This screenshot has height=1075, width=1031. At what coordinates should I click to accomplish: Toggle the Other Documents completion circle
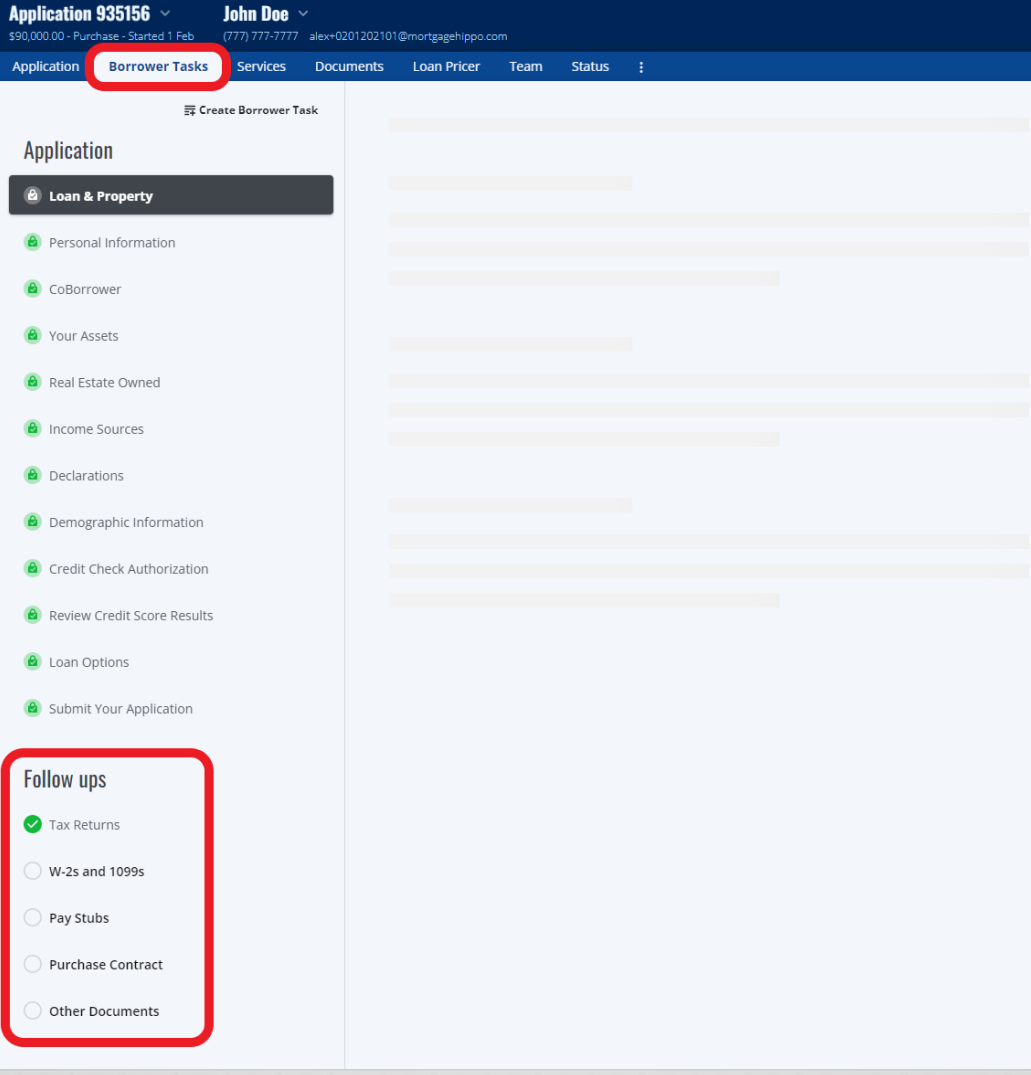(32, 1011)
